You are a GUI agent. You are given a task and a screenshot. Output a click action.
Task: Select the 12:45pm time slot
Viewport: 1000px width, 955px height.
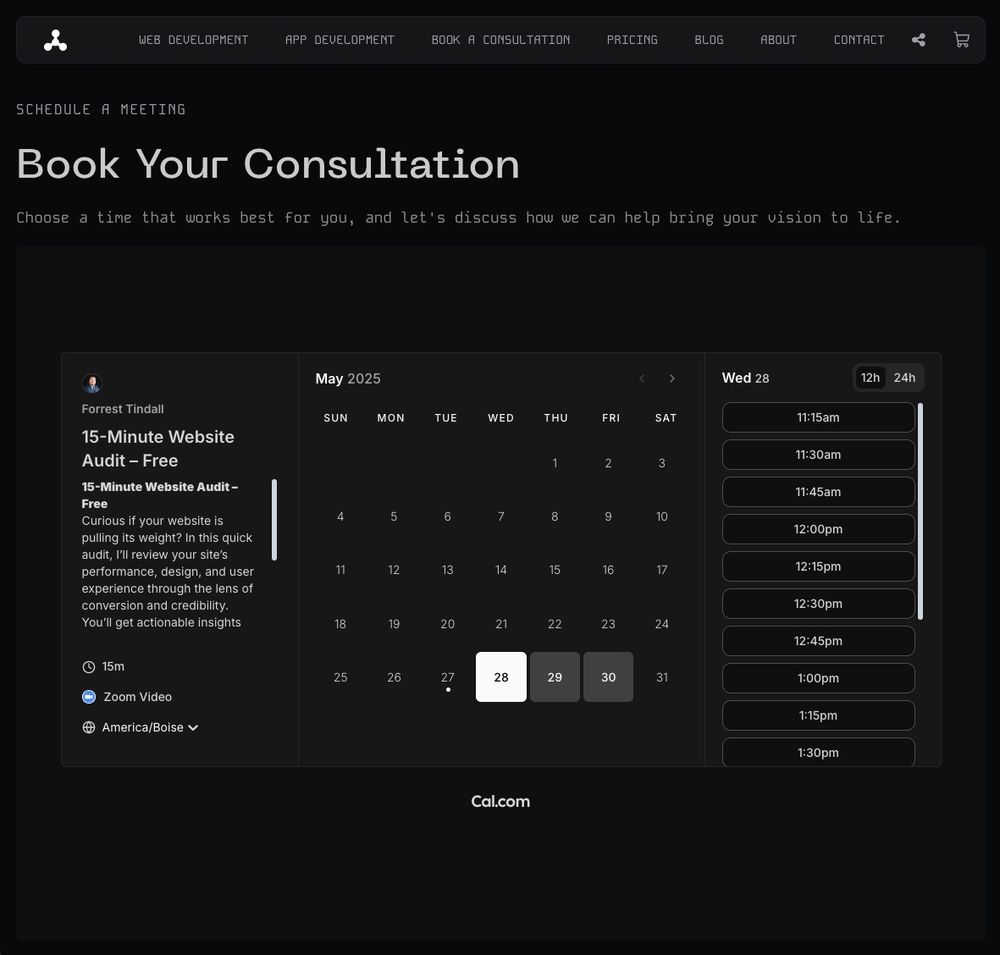coord(818,641)
